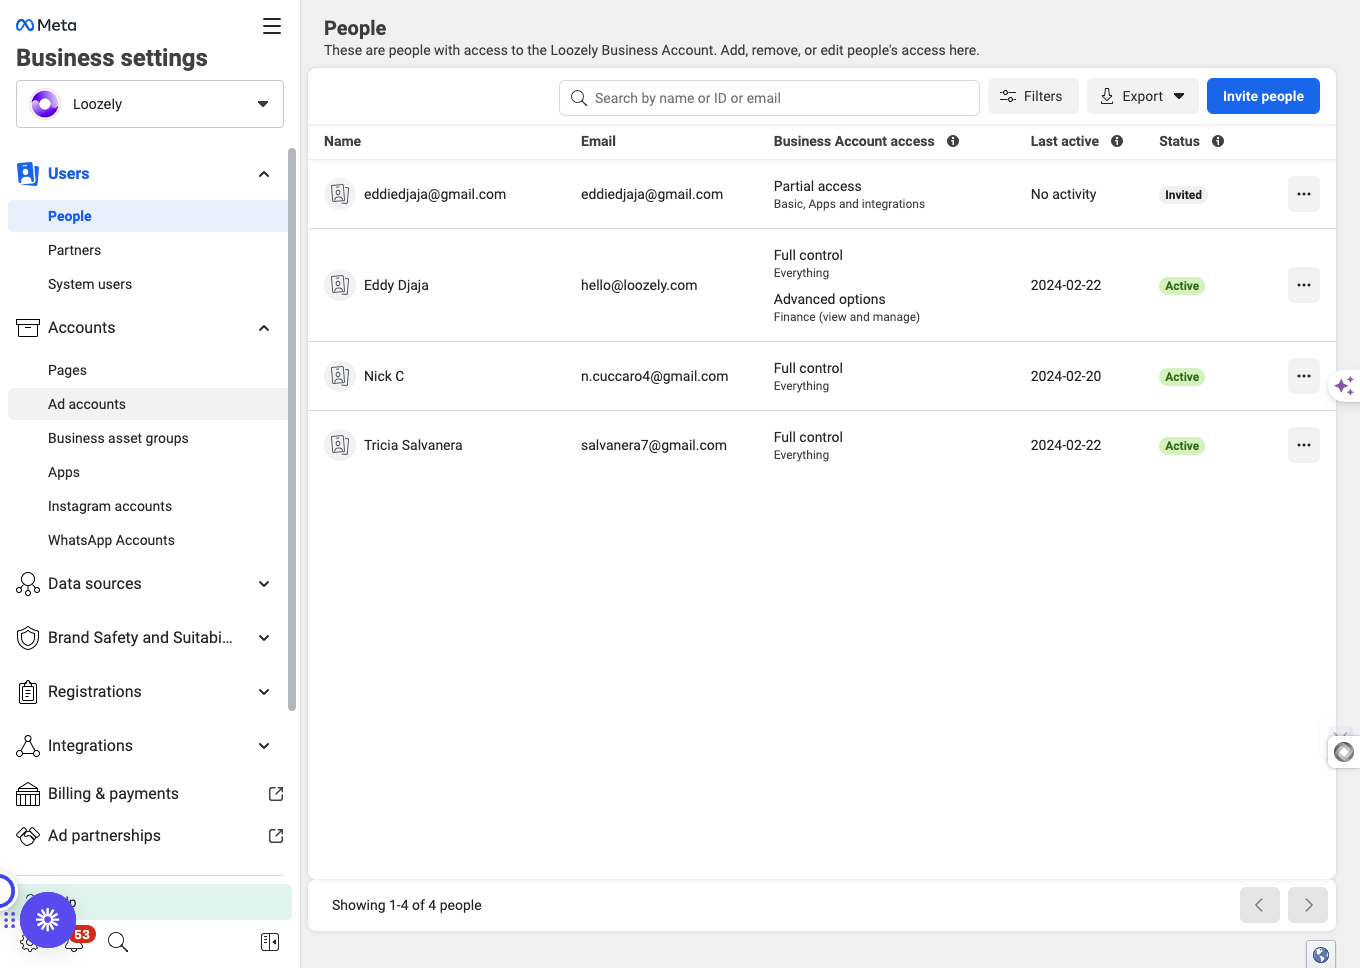
Task: Click the globe icon at bottom right
Action: click(1321, 954)
